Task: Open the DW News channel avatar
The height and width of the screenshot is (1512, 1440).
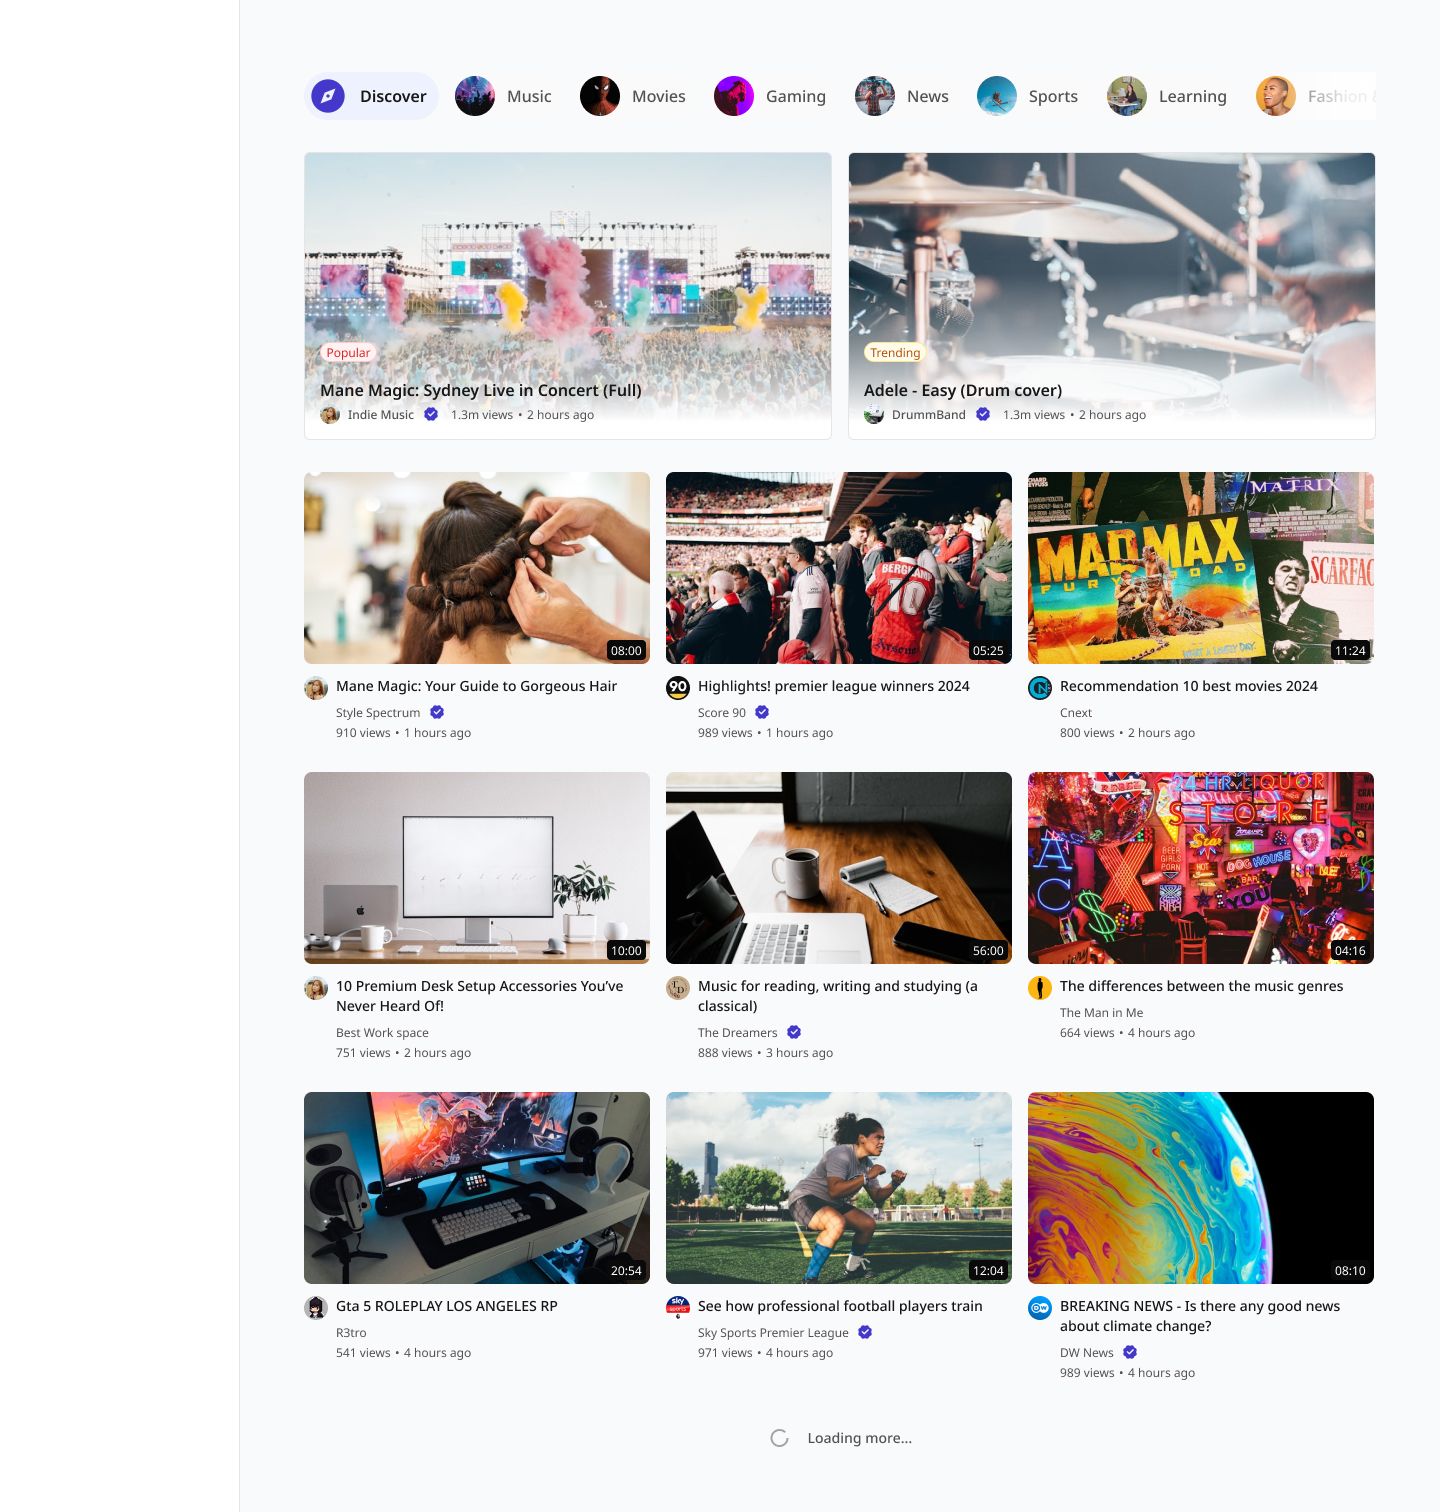Action: 1040,1308
